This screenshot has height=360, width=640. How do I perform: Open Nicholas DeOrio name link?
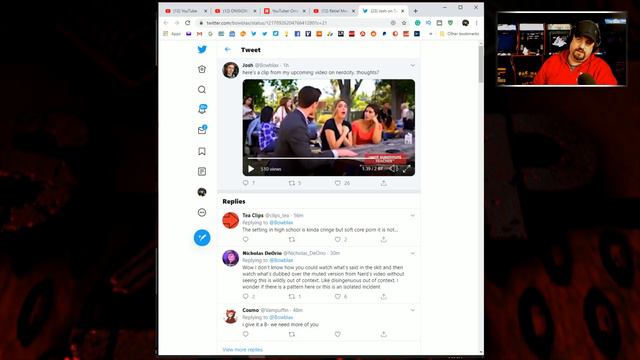pos(262,253)
